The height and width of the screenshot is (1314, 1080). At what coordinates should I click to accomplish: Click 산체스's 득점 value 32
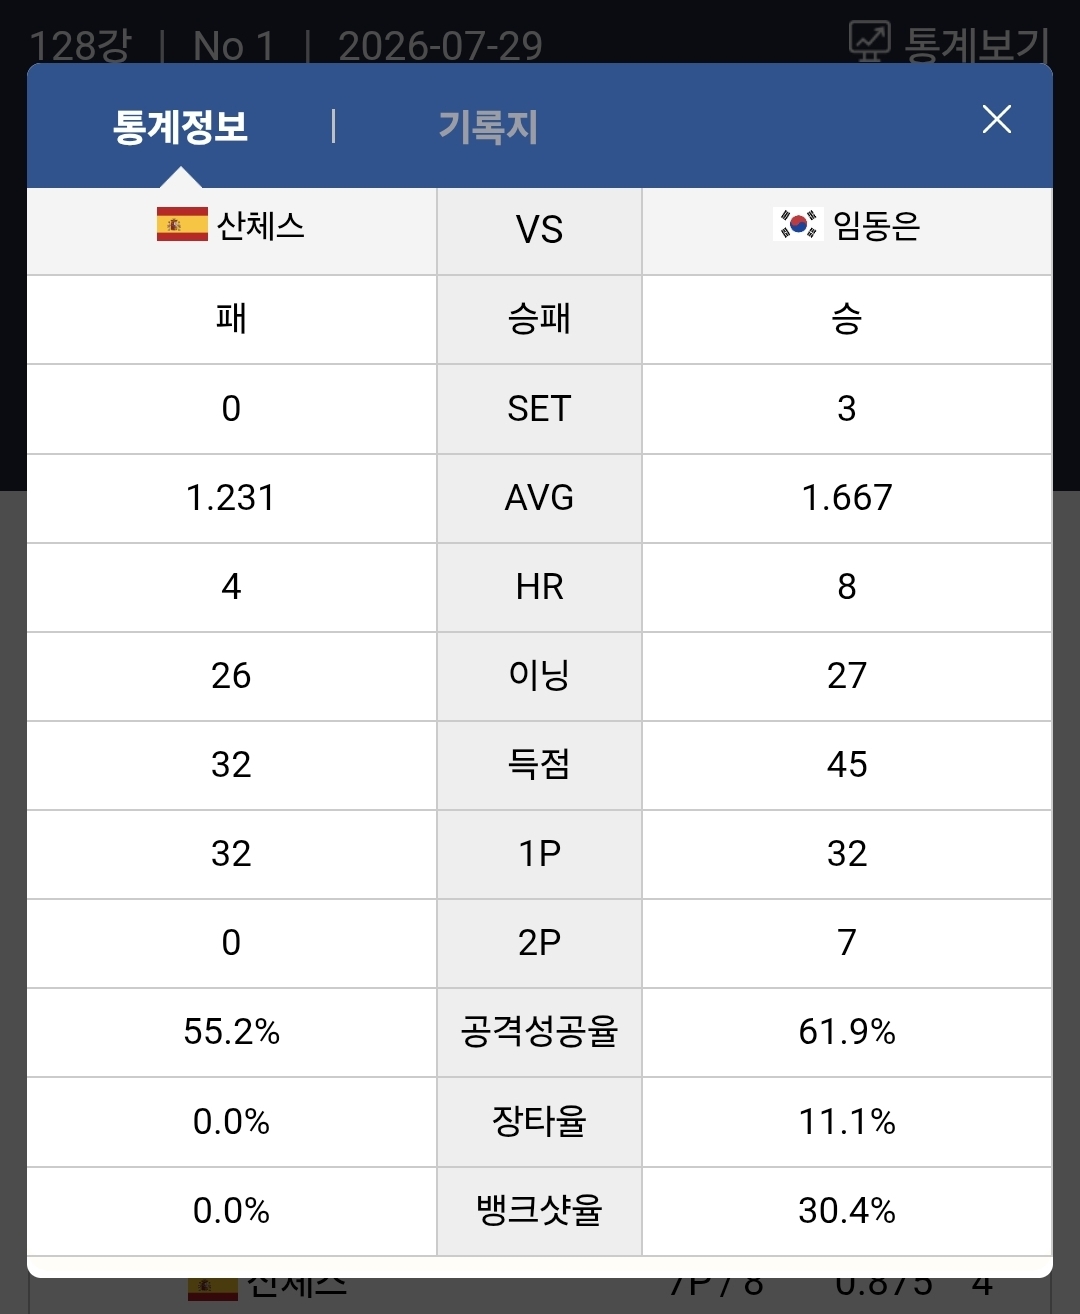coord(231,765)
